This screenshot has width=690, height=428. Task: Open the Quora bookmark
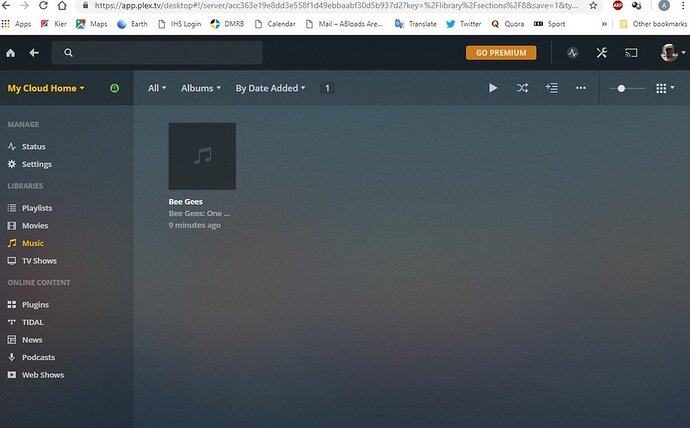point(508,24)
